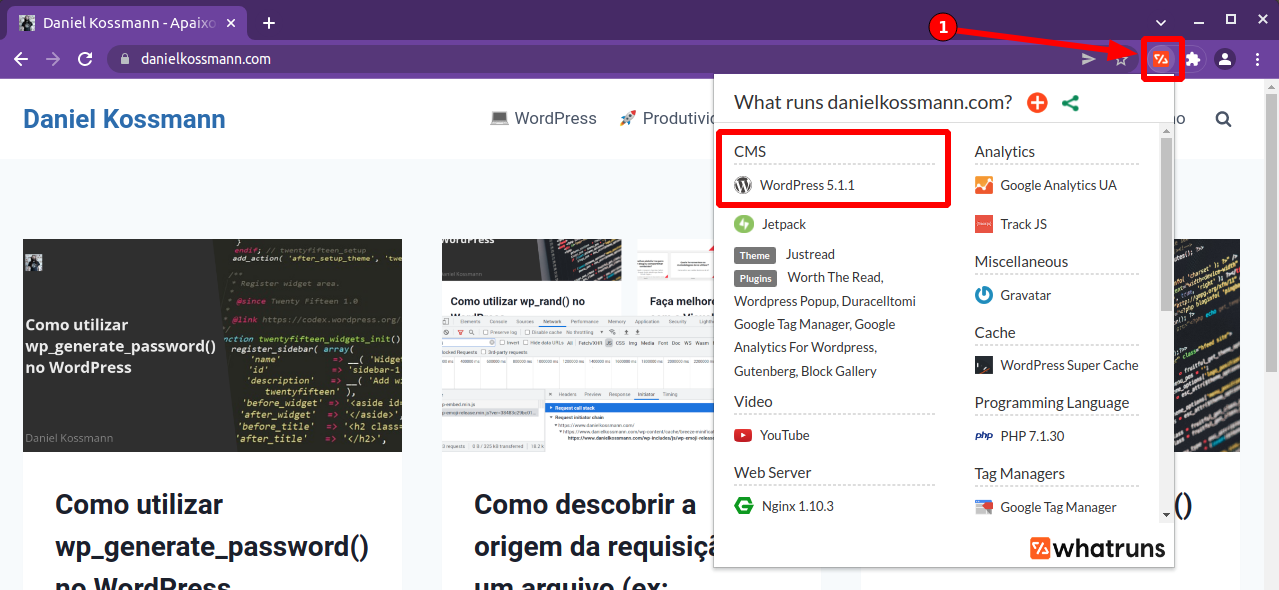Reload the page

[x=84, y=59]
